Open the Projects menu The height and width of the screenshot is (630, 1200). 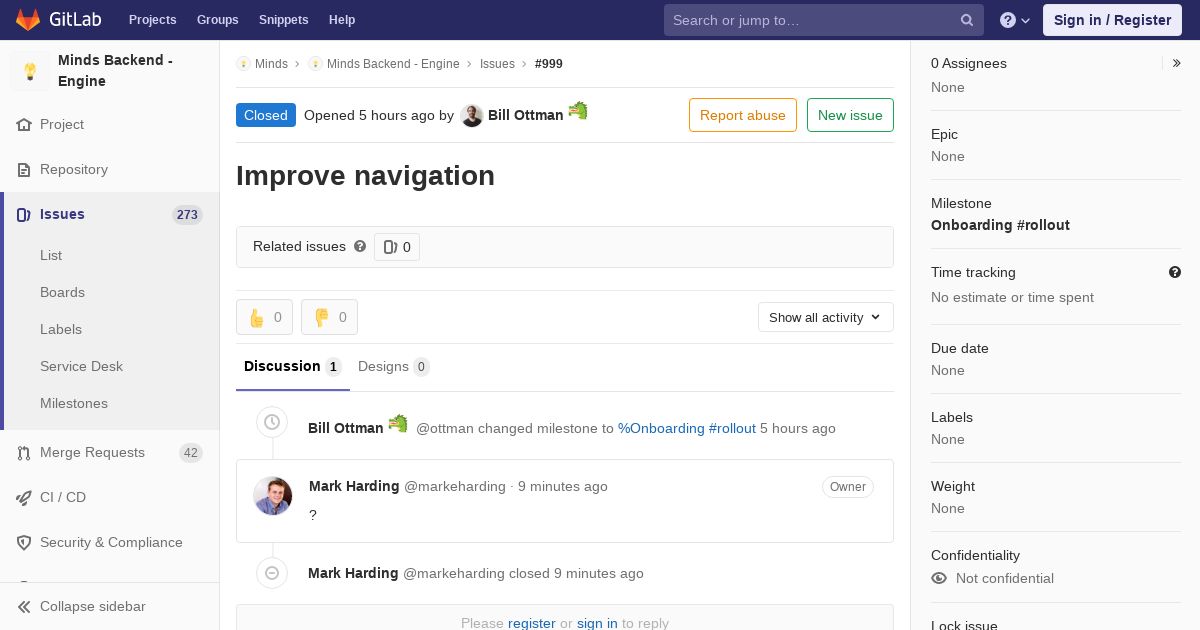click(153, 20)
